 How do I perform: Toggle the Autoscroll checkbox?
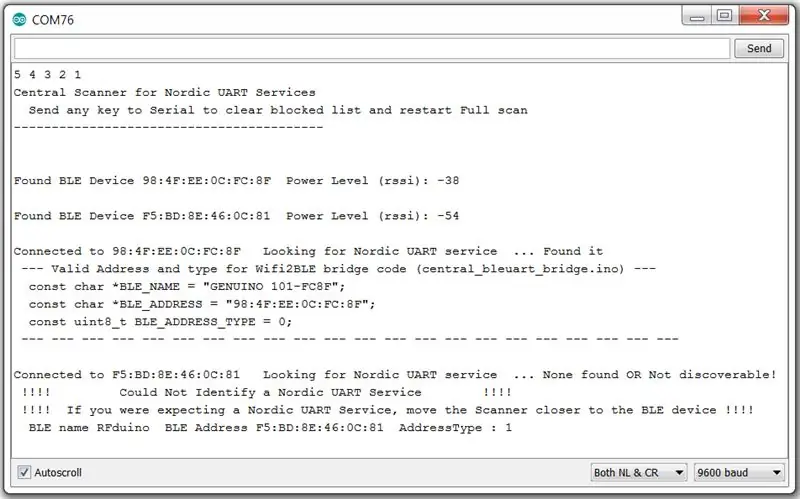pyautogui.click(x=24, y=472)
